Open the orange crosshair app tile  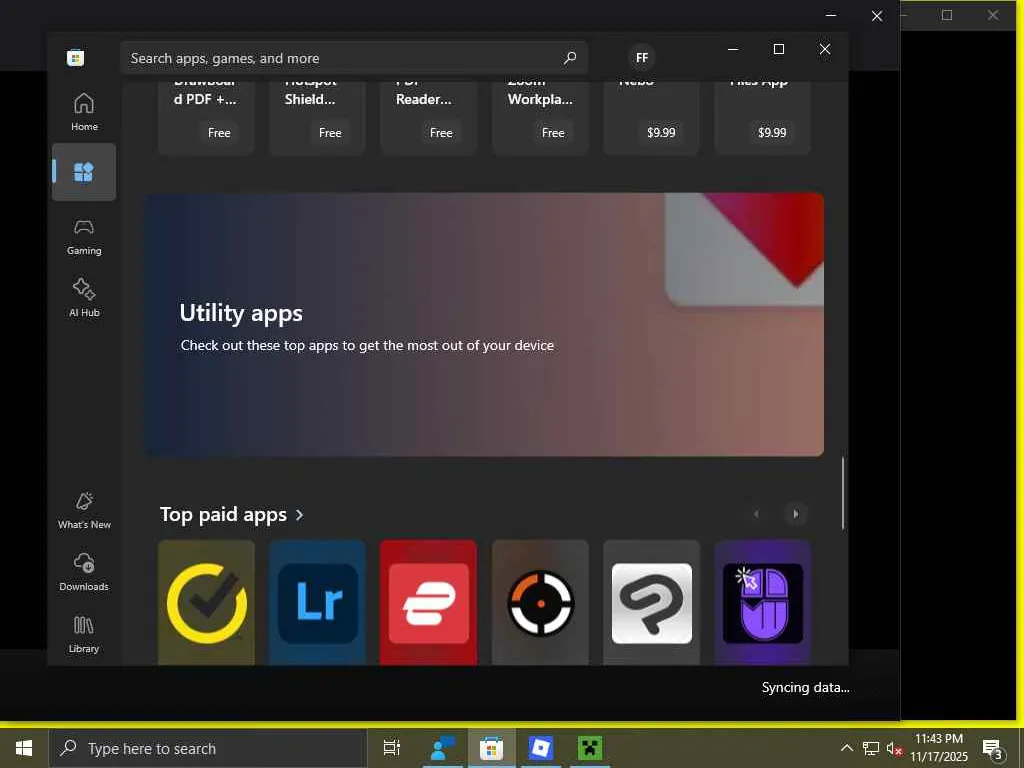(540, 603)
